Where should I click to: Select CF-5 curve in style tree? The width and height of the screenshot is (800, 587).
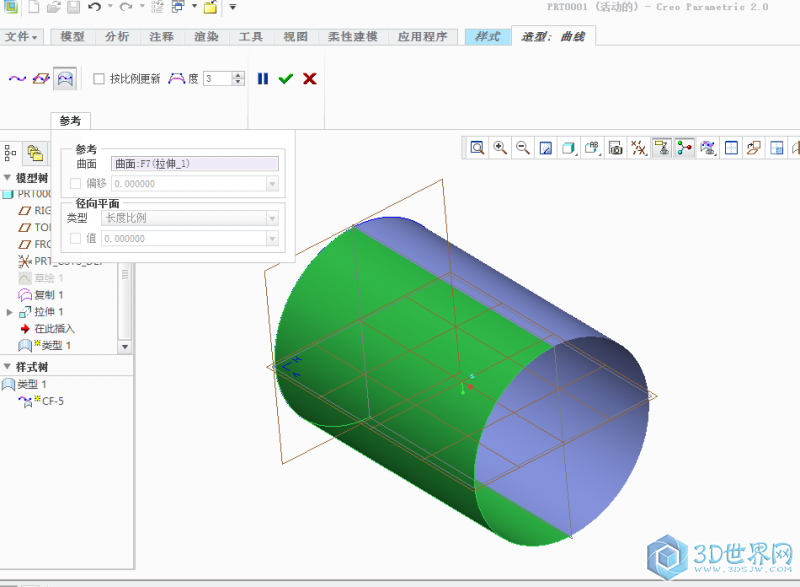[x=53, y=401]
